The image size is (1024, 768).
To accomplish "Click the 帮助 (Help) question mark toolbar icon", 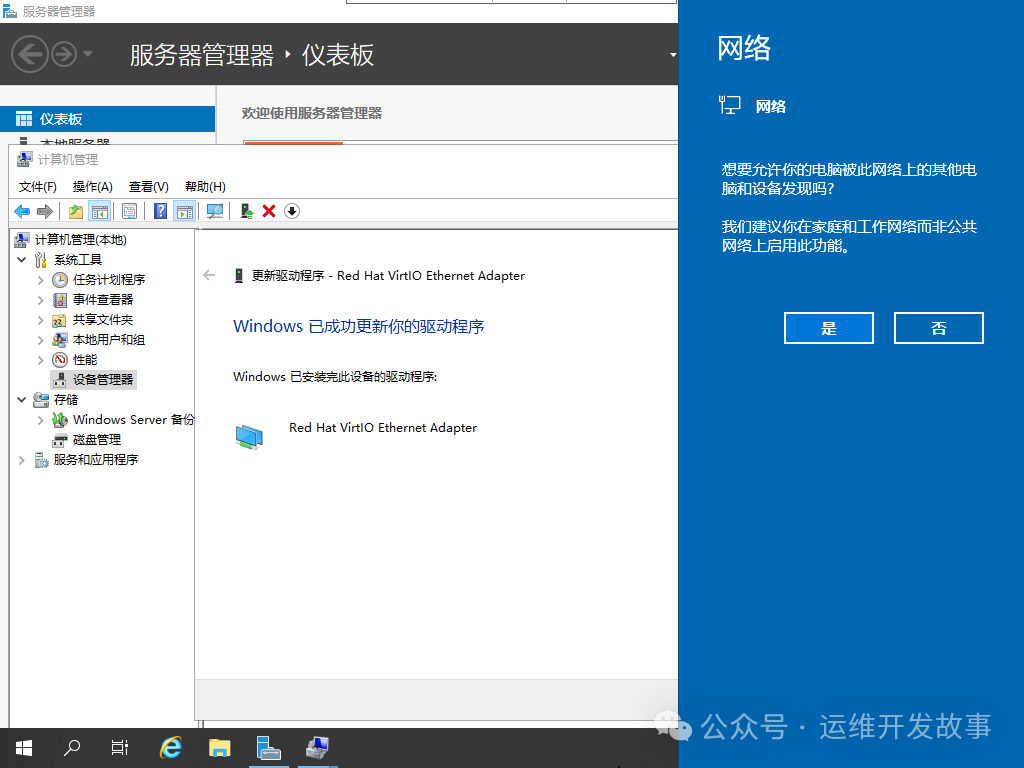I will click(162, 211).
